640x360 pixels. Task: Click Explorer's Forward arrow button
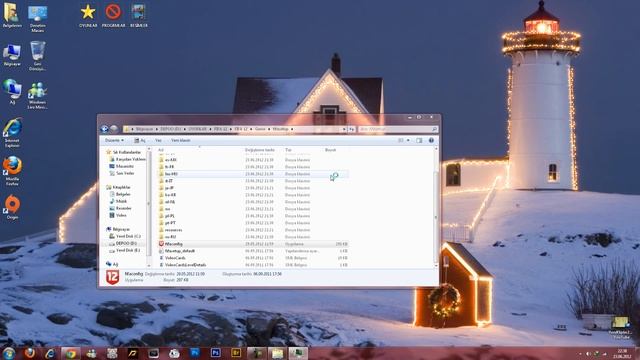[x=114, y=129]
